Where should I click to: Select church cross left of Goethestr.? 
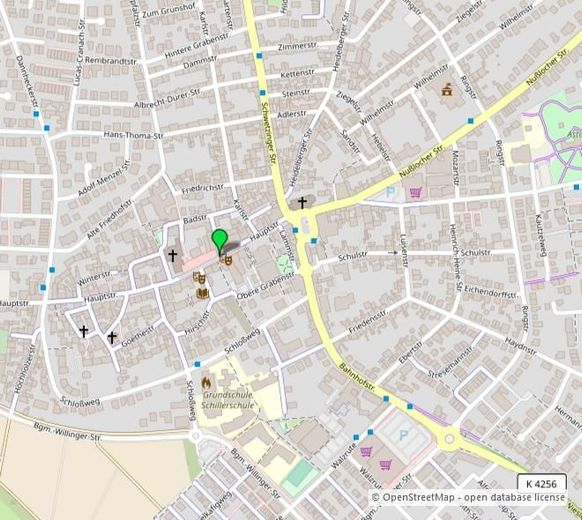point(112,337)
